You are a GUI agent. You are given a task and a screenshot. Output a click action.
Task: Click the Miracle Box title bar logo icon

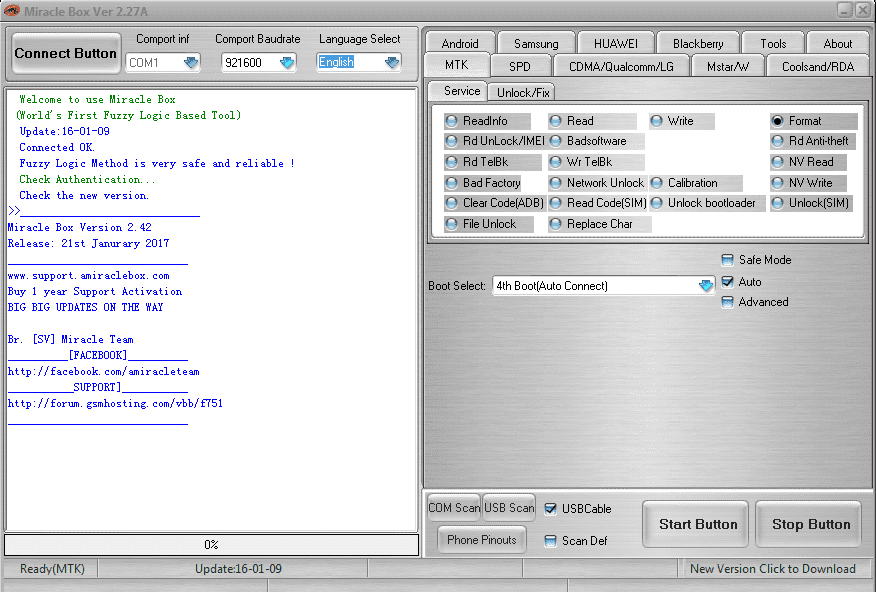click(11, 11)
